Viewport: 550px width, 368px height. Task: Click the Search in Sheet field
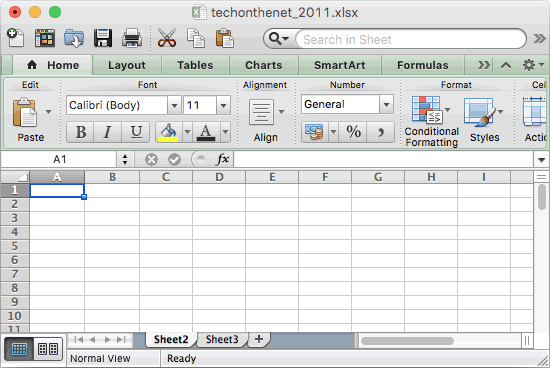click(x=410, y=39)
